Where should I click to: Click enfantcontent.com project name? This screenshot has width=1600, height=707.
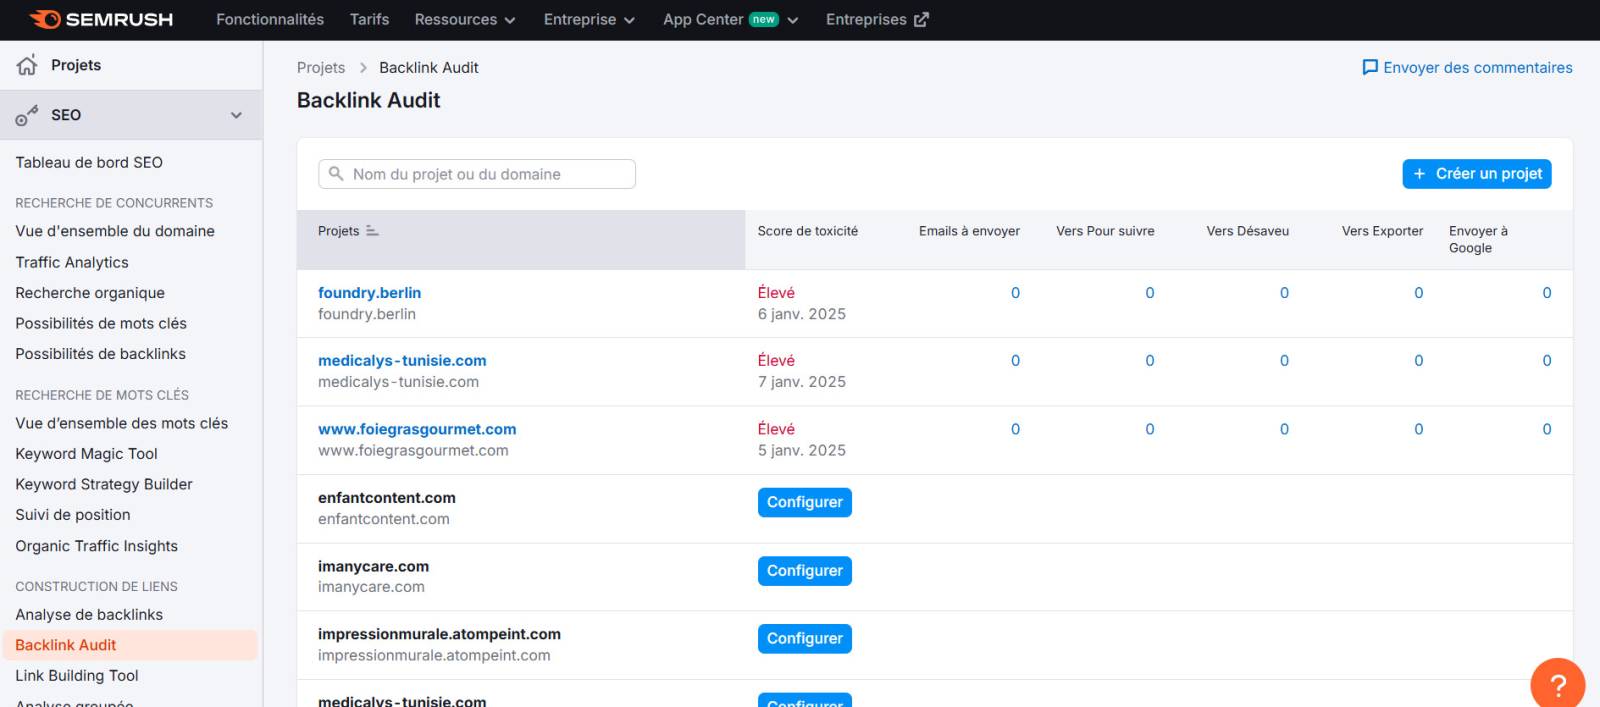point(387,498)
